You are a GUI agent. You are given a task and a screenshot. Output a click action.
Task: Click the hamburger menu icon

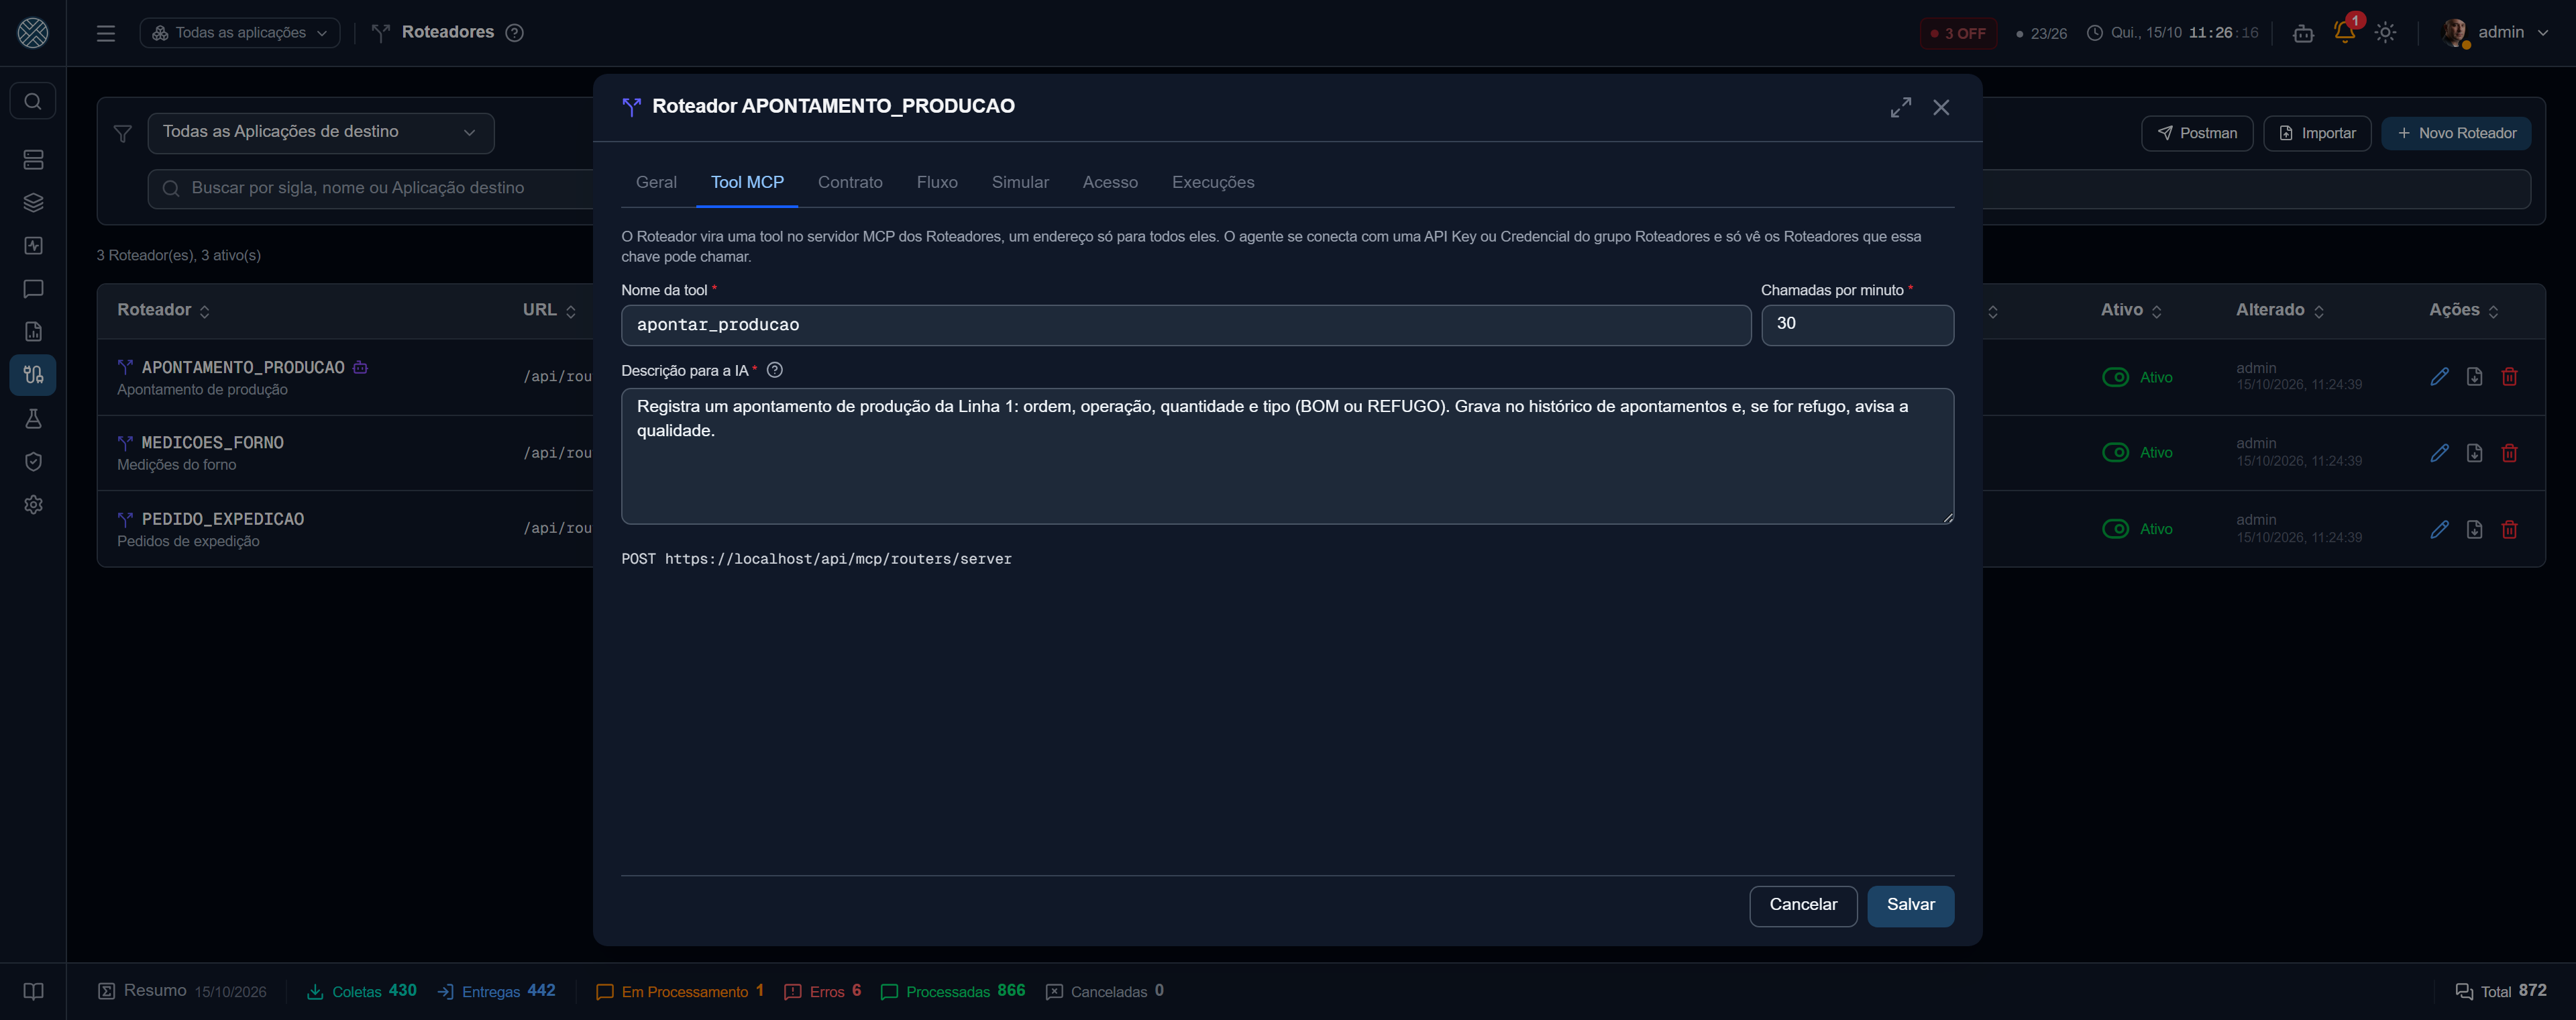point(106,33)
